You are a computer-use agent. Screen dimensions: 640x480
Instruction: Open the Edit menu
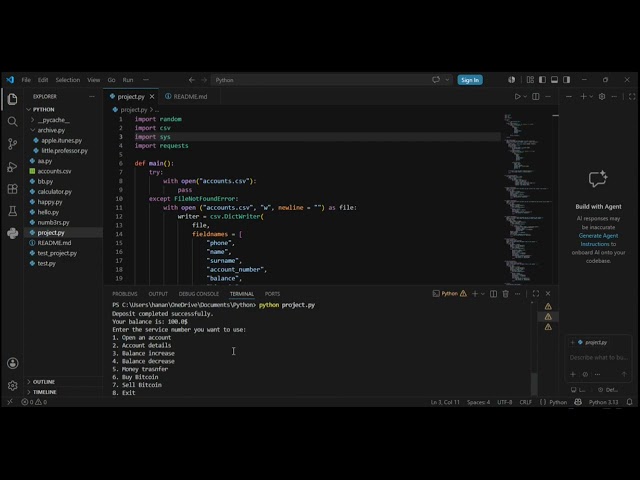[x=43, y=80]
